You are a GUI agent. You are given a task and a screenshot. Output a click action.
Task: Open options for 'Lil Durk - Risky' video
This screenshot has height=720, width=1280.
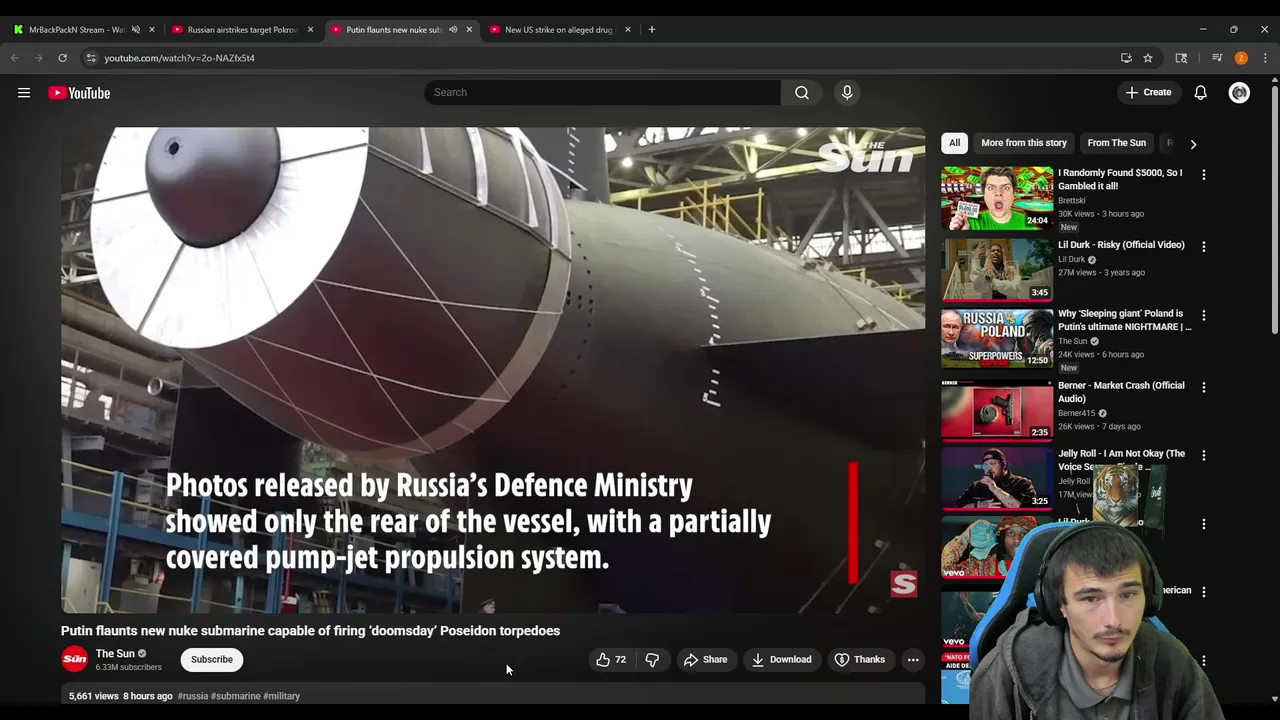click(x=1204, y=246)
